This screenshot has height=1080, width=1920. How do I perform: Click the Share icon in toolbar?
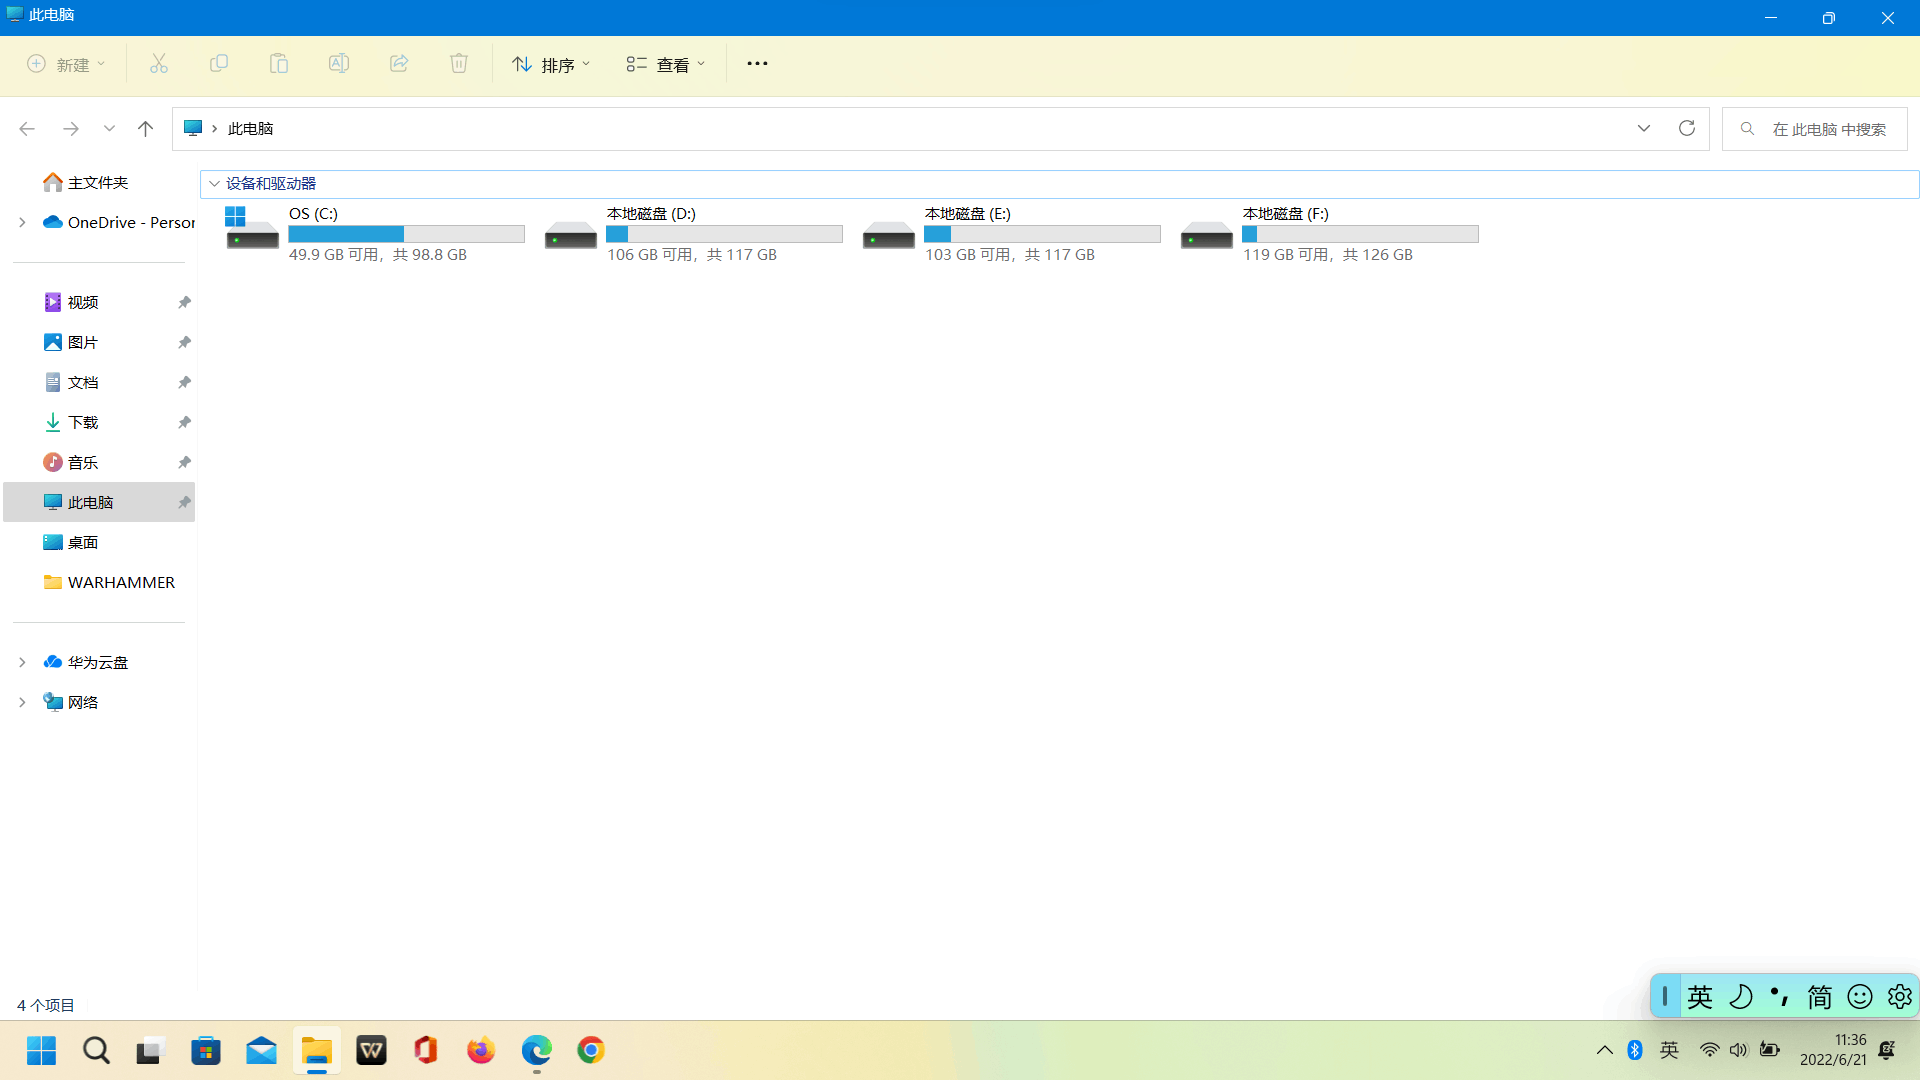(399, 64)
